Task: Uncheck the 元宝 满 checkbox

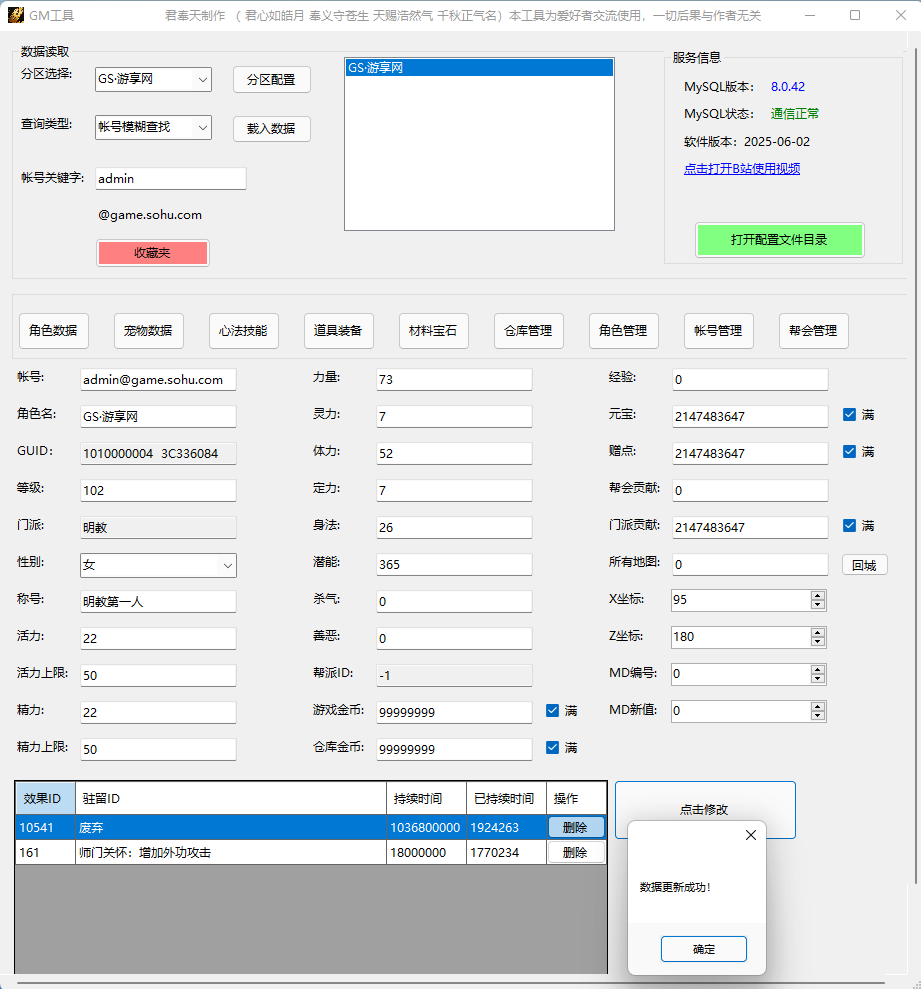Action: click(x=849, y=415)
